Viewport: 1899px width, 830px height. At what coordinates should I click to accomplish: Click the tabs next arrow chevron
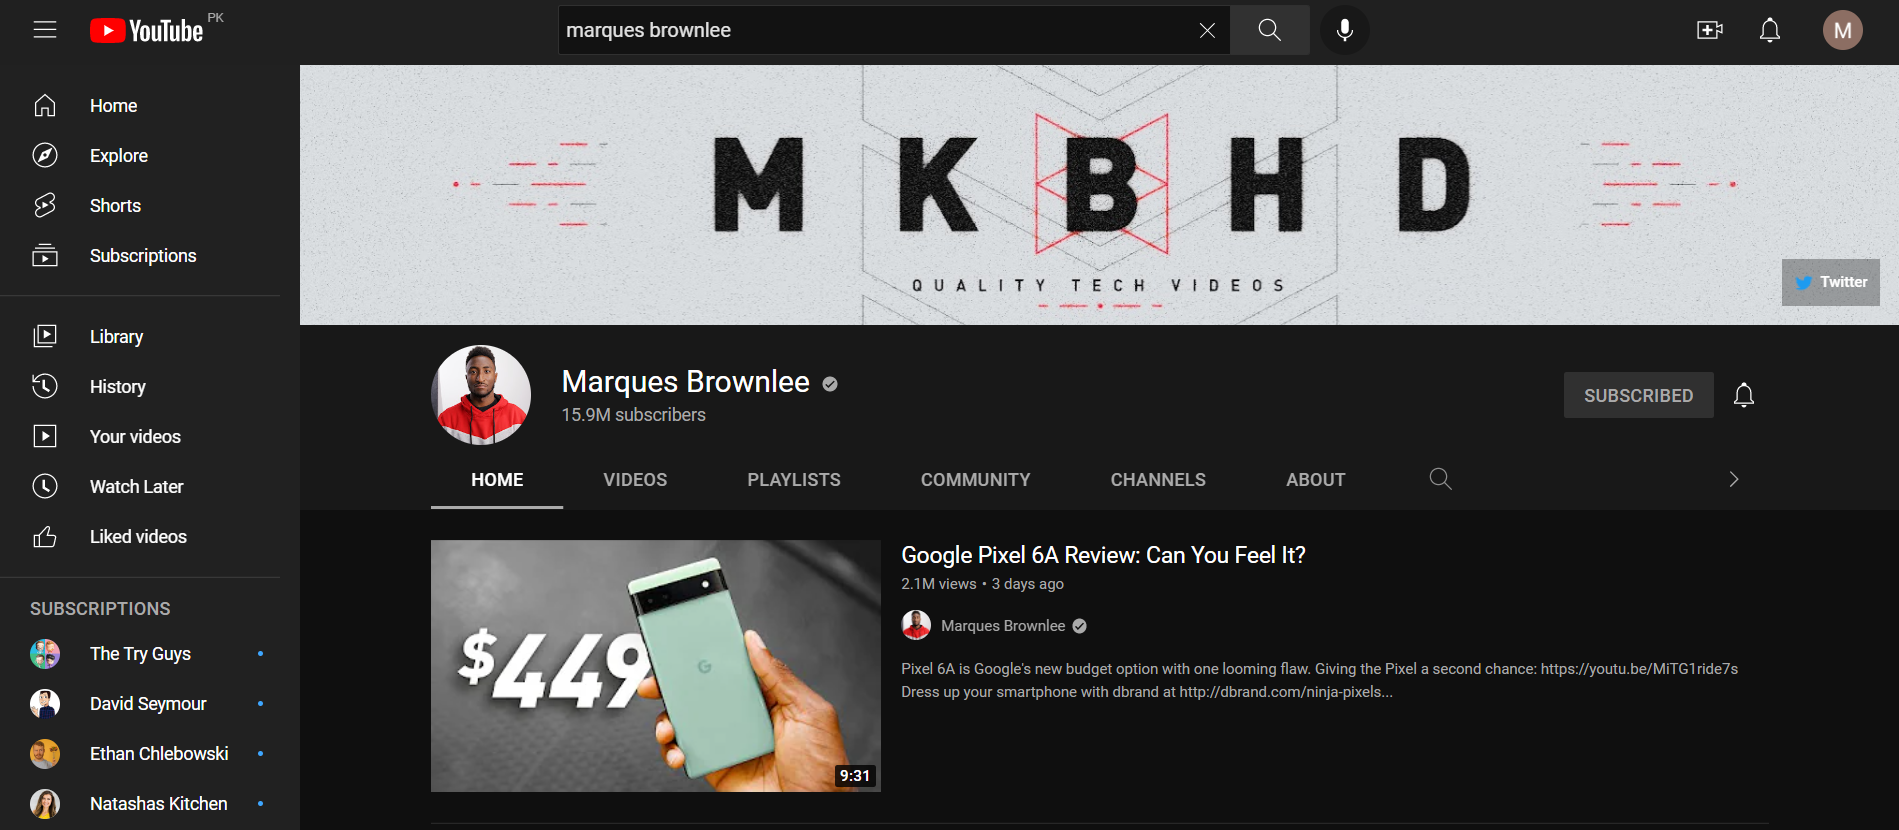(1734, 479)
